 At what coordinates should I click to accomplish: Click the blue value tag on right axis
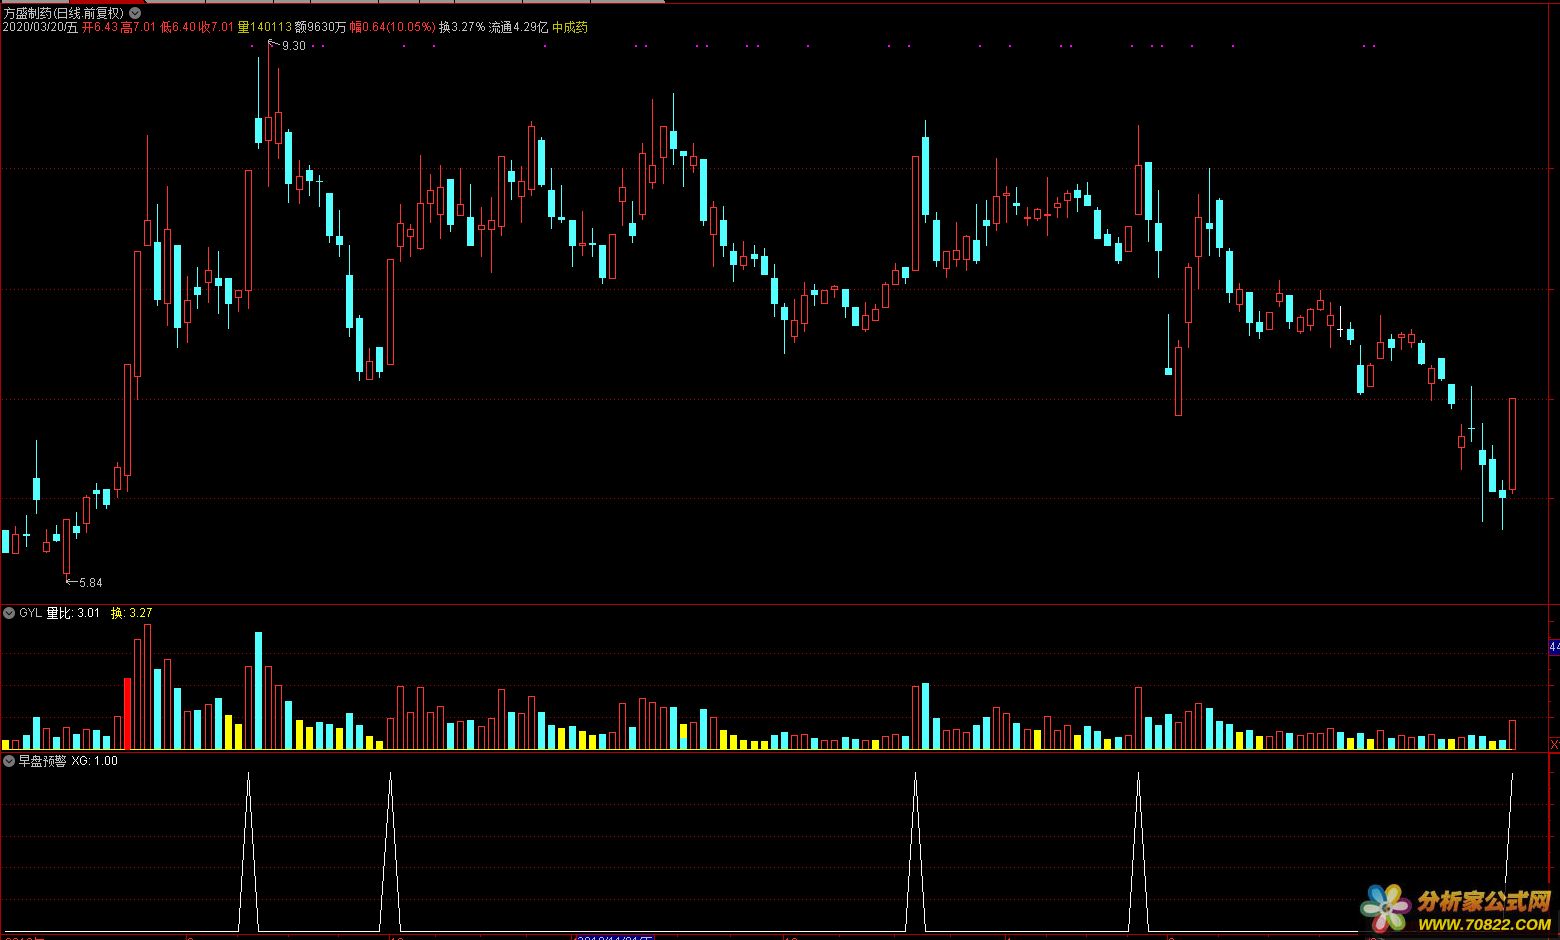(1553, 648)
